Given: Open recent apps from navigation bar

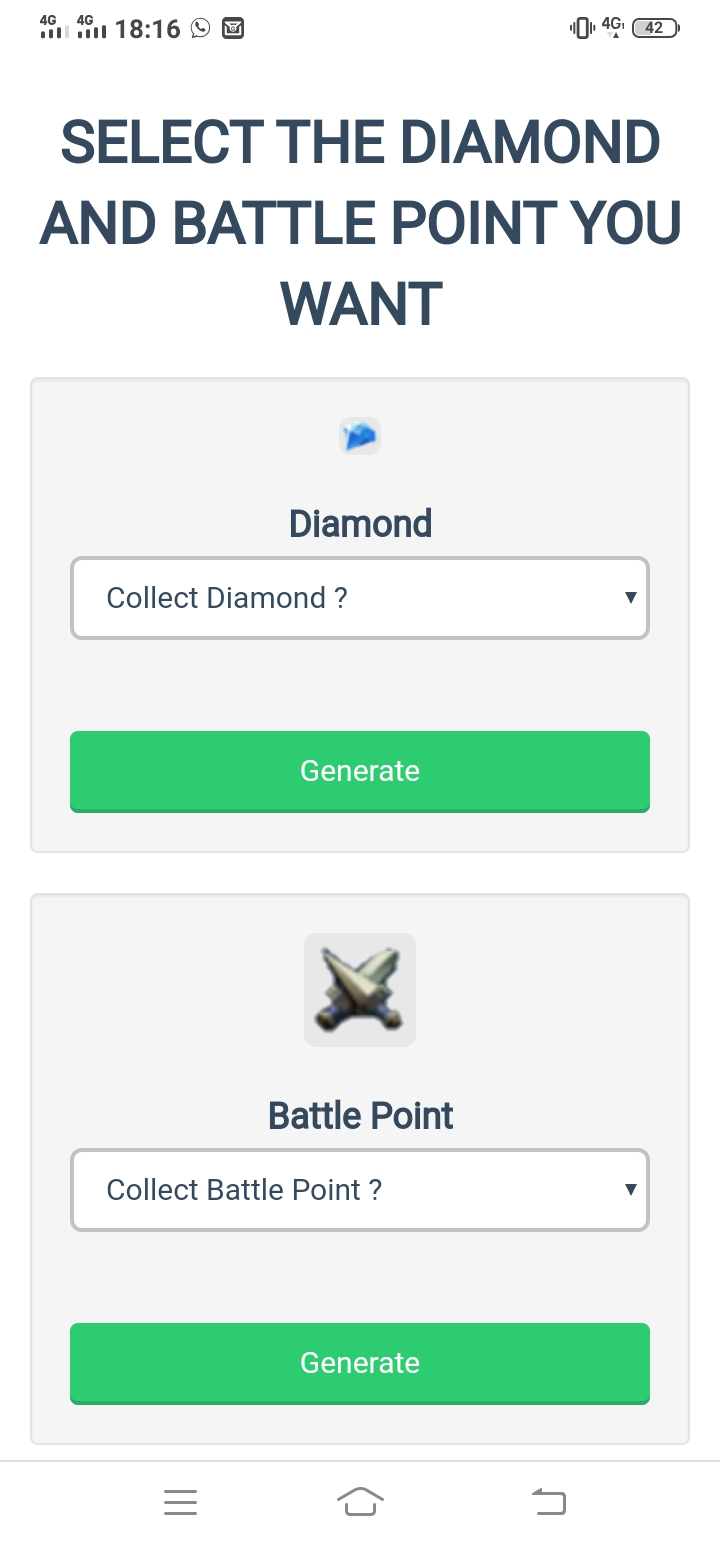Looking at the screenshot, I should tap(180, 1501).
